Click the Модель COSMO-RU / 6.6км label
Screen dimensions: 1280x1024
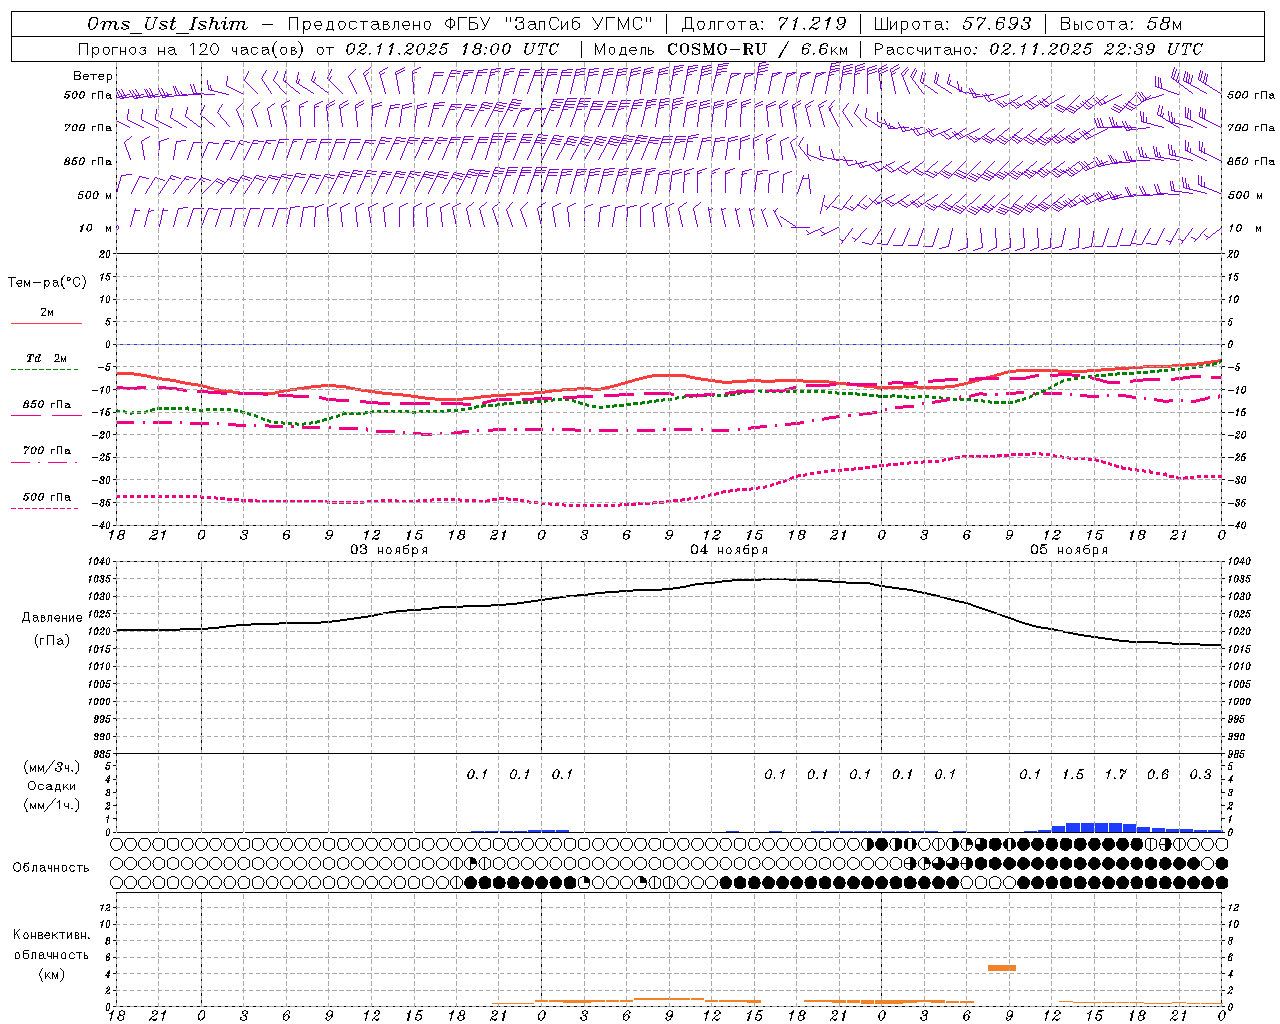click(721, 49)
